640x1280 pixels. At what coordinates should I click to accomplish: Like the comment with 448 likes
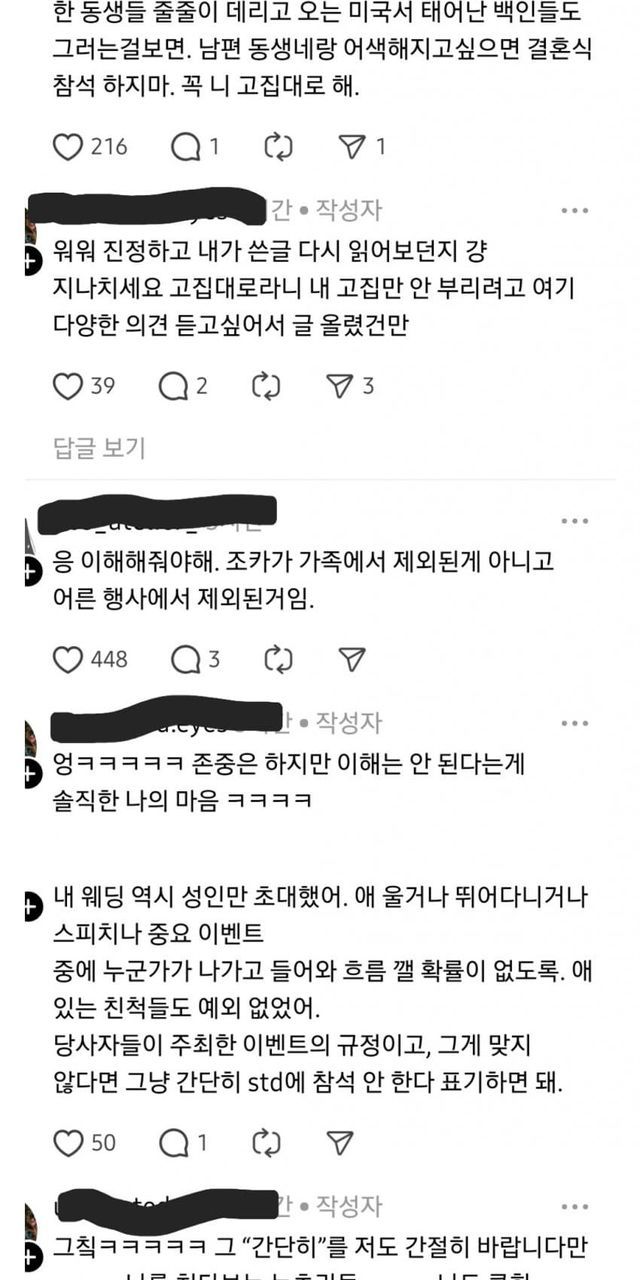pos(67,659)
